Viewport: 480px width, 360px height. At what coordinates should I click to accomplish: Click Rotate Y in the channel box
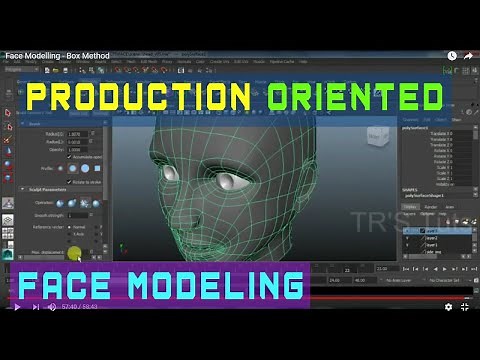click(x=443, y=156)
